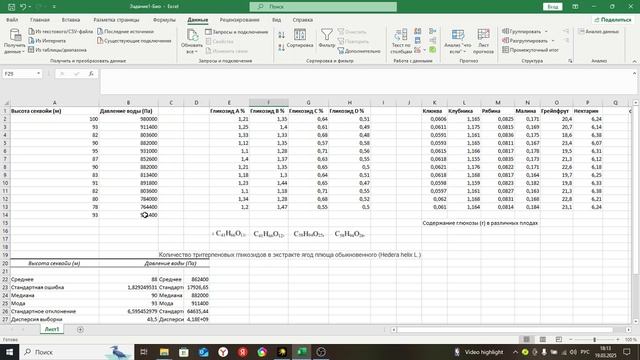Click cell header Глюкозид A %
The height and width of the screenshot is (360, 640).
(228, 111)
